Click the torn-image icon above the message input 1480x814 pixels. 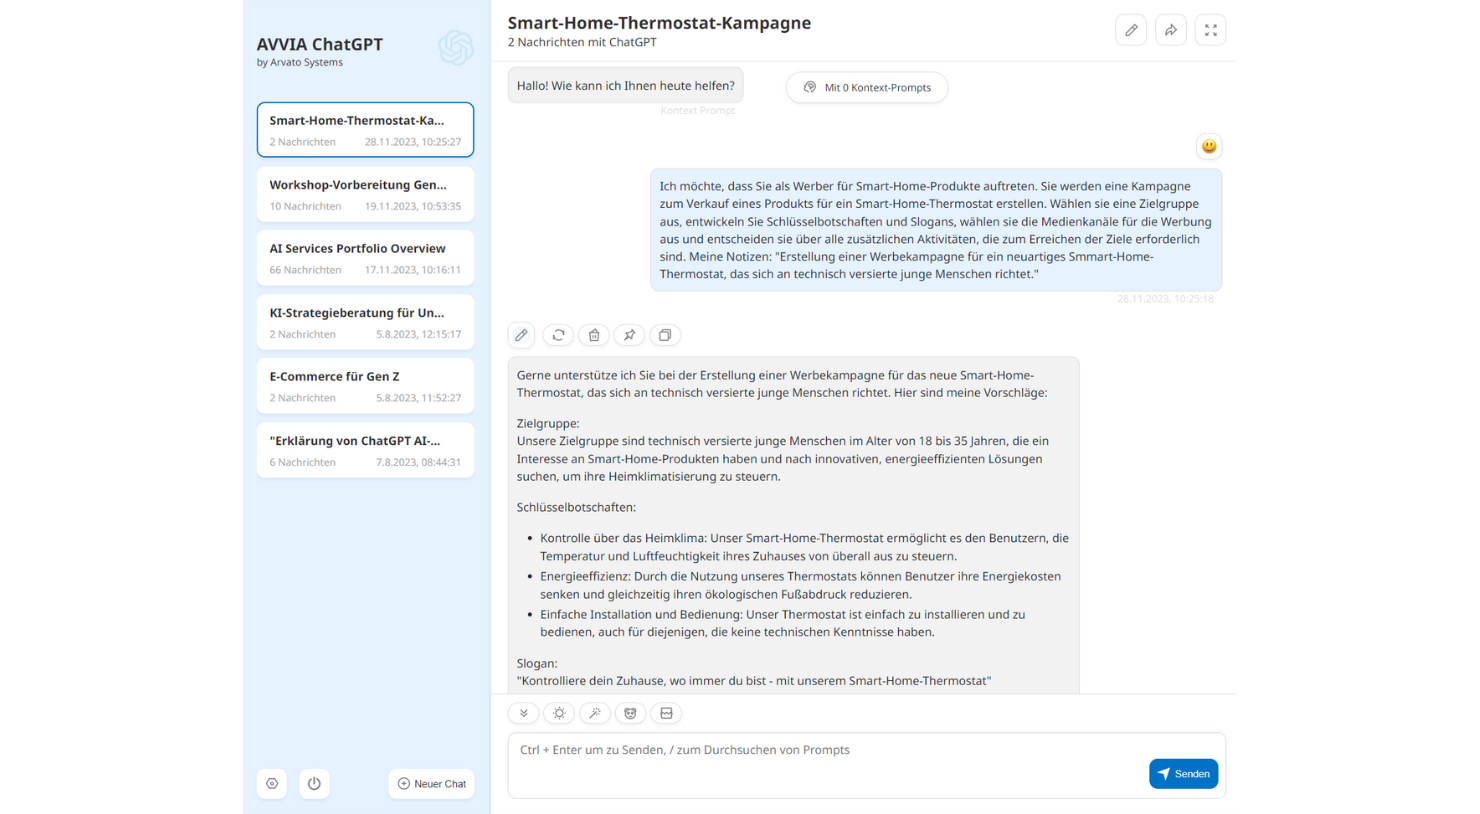pyautogui.click(x=666, y=713)
